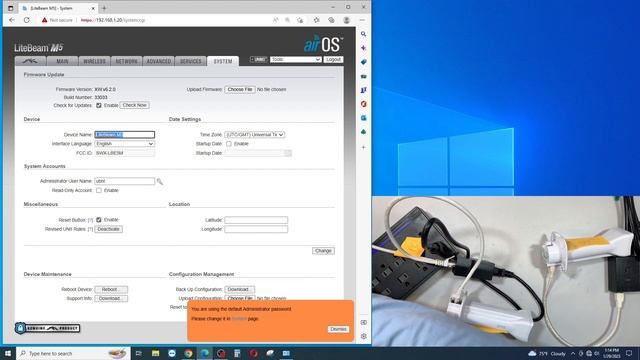Open the NETWORK tab

click(x=127, y=61)
